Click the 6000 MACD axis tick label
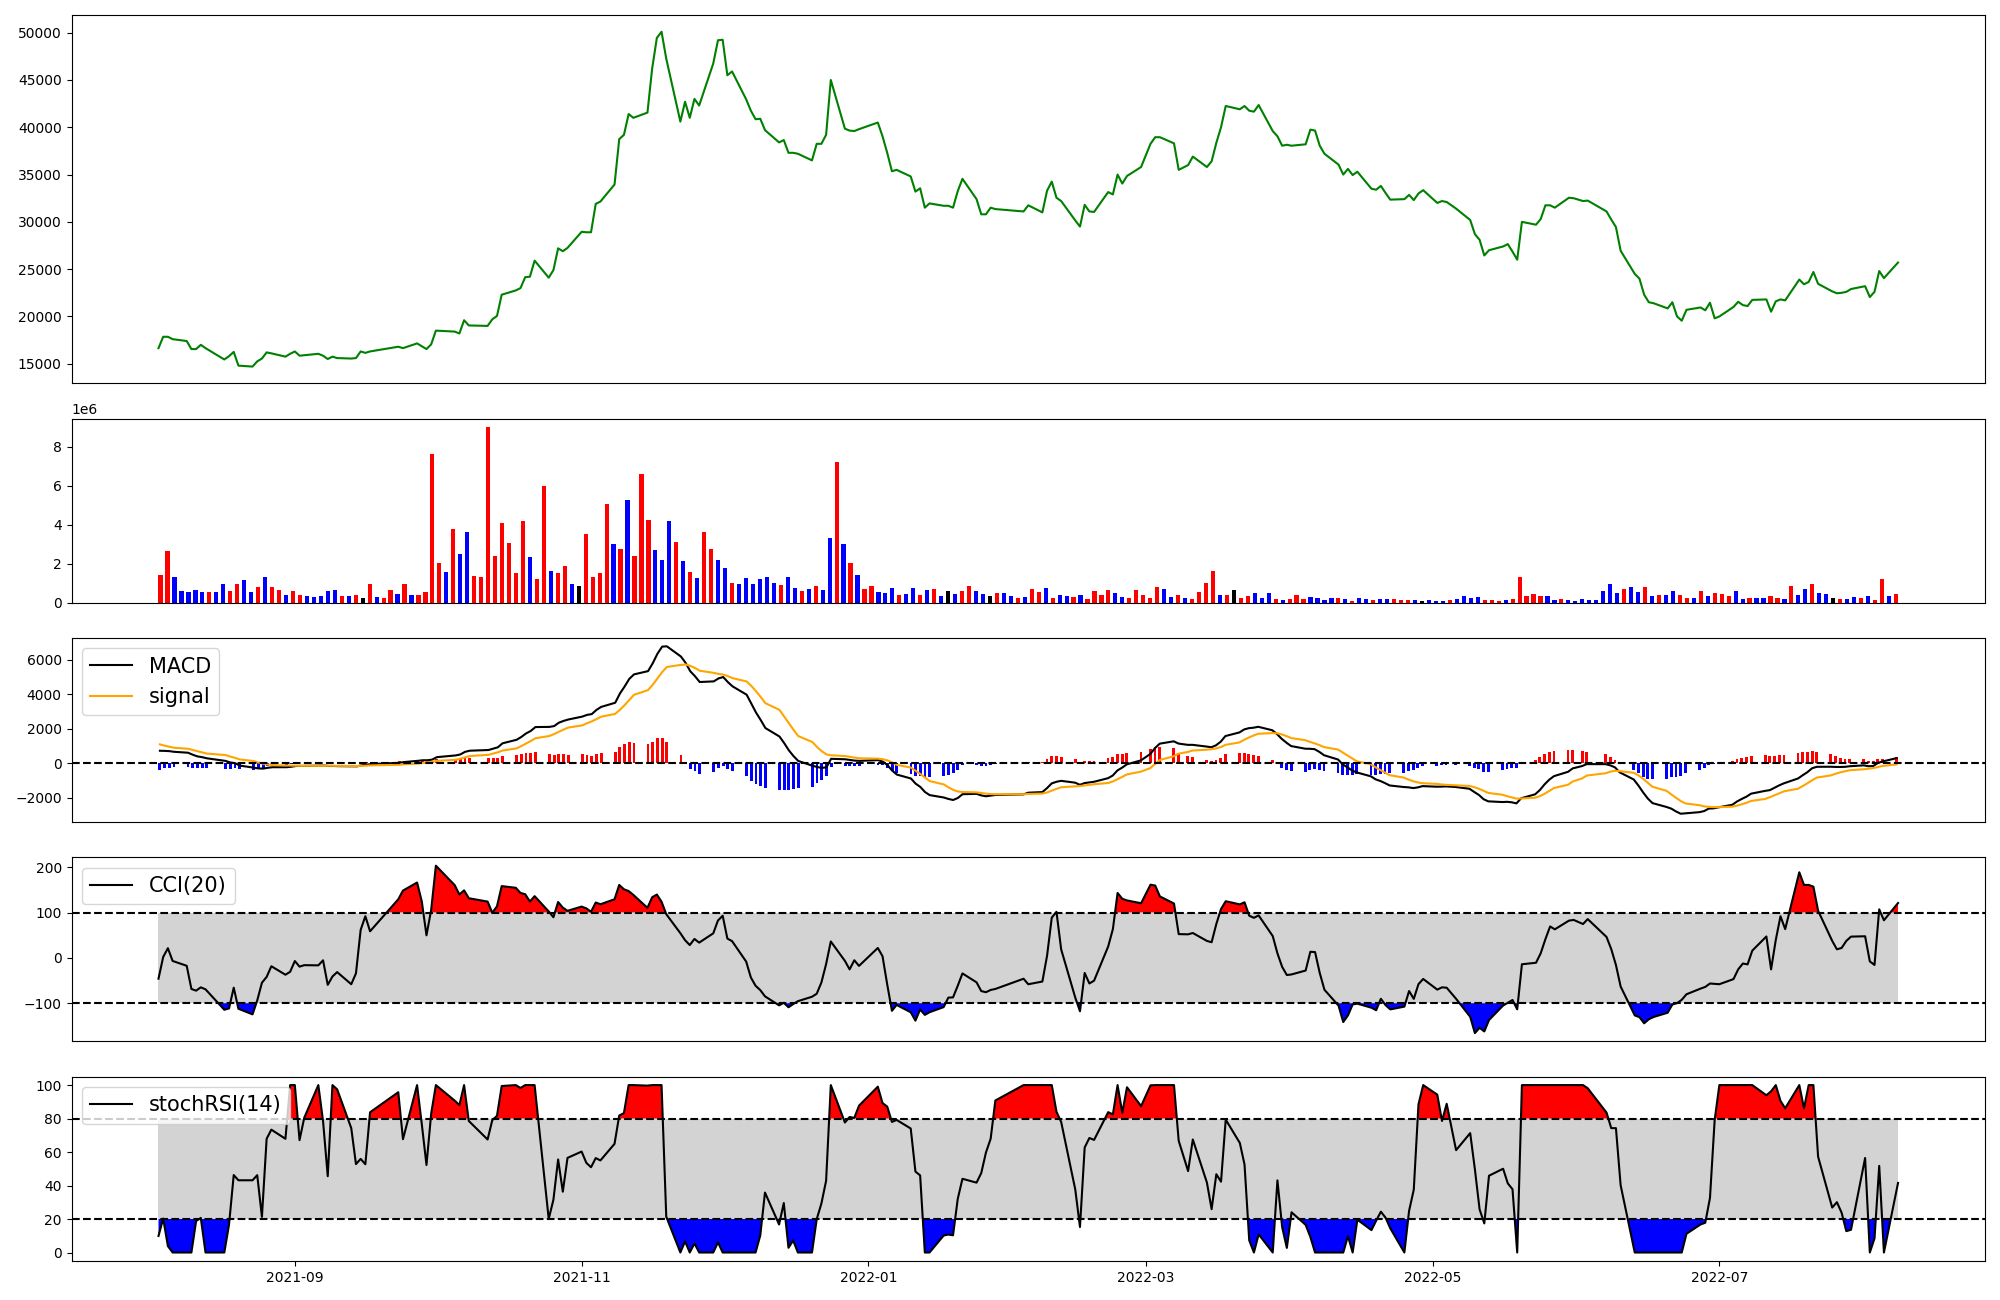Viewport: 2000px width, 1300px height. coord(45,660)
